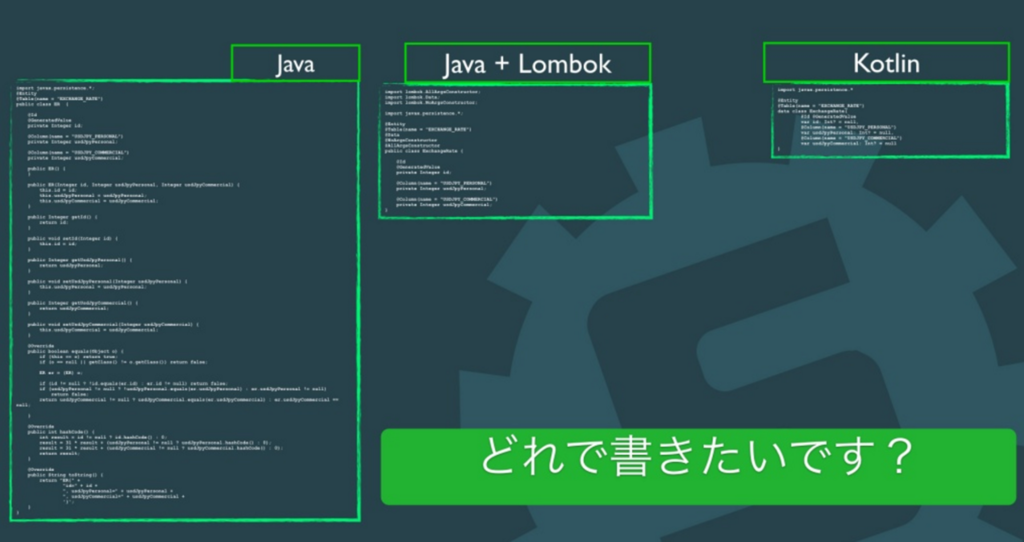Click "@NoArgsConstructor" annotation in Lombok code

point(411,140)
